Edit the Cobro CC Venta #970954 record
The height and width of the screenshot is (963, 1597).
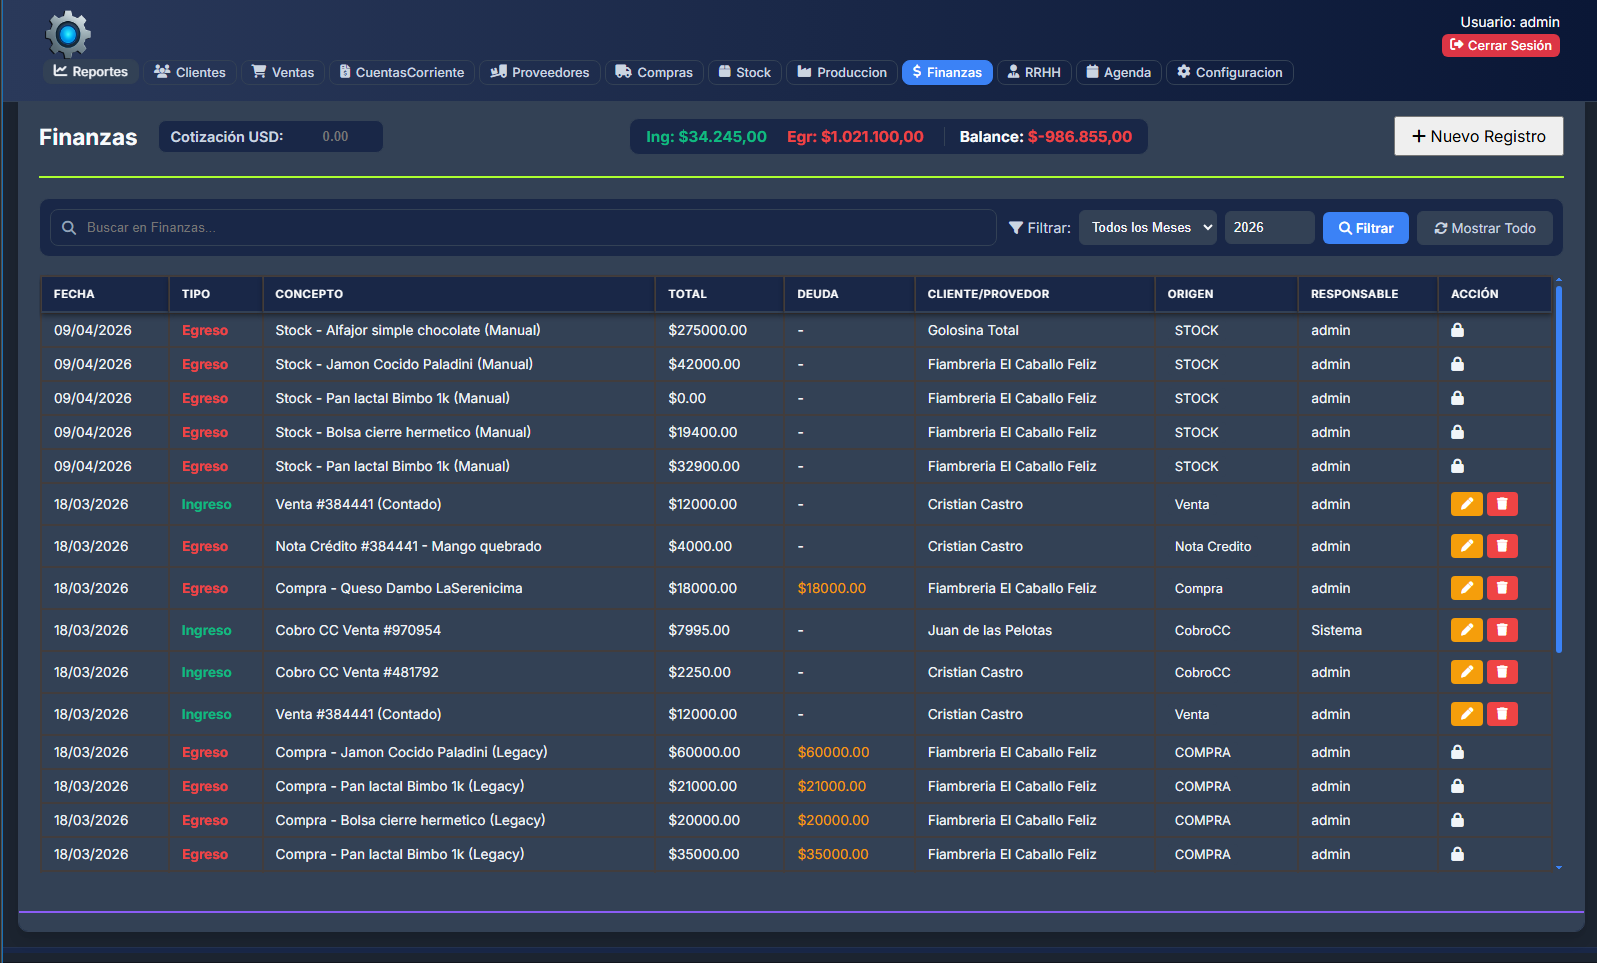tap(1466, 630)
